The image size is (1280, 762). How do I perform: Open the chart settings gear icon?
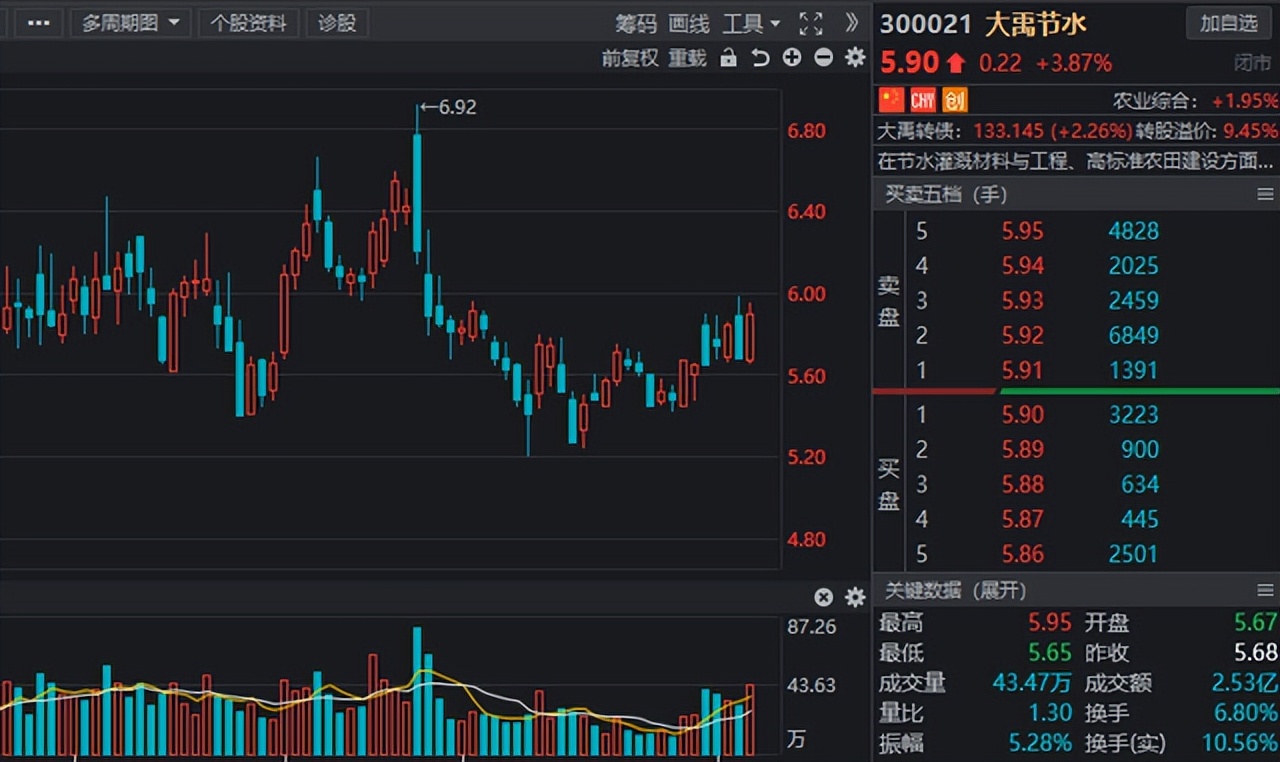[x=854, y=58]
